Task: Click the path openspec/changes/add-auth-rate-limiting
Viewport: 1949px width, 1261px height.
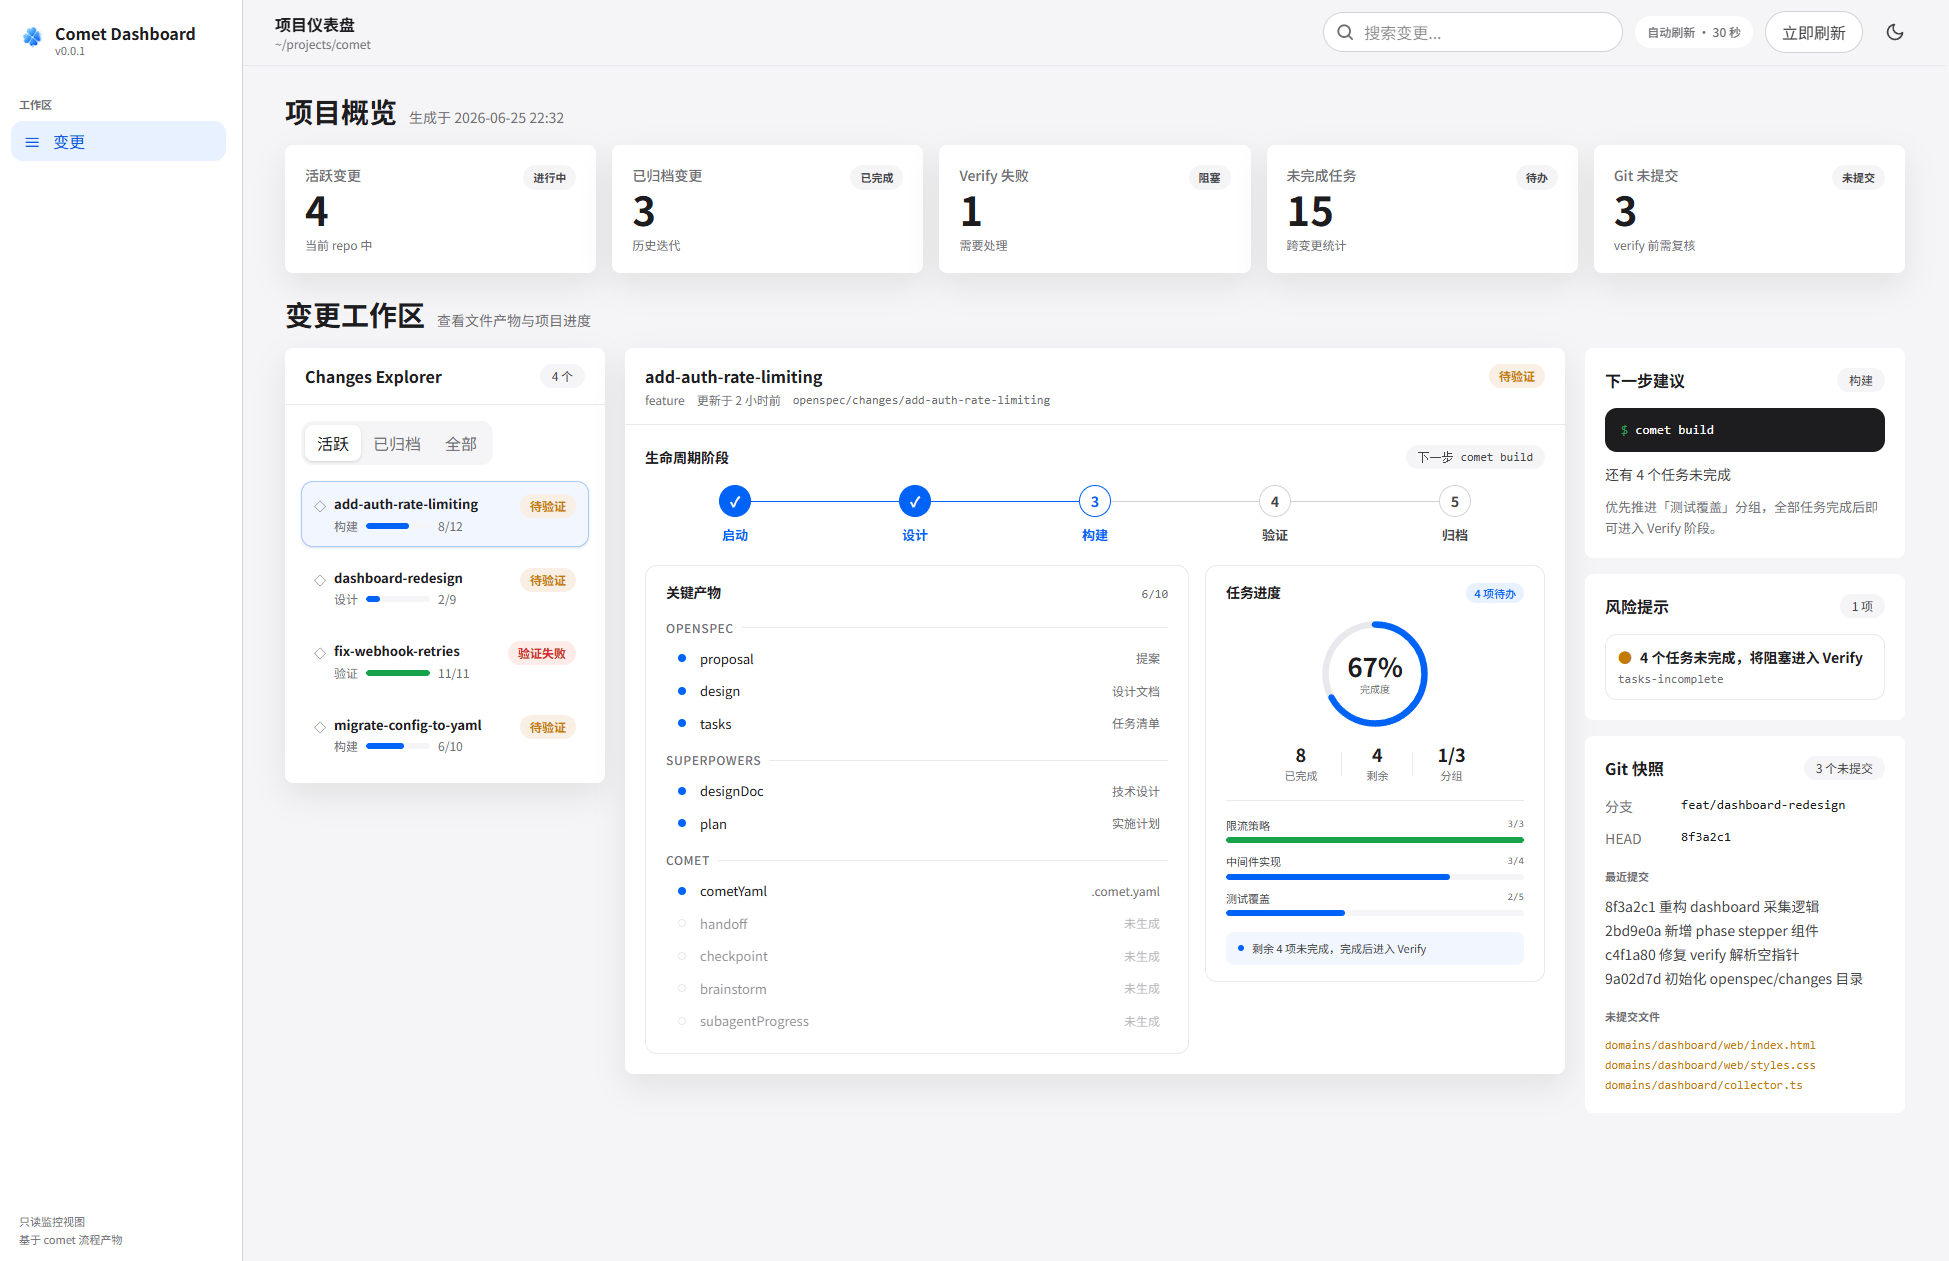Action: 921,400
